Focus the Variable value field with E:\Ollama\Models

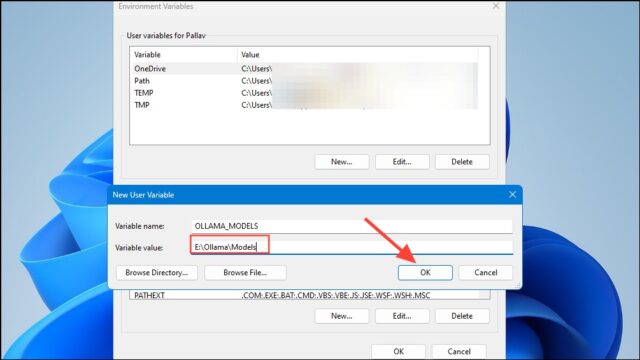351,247
